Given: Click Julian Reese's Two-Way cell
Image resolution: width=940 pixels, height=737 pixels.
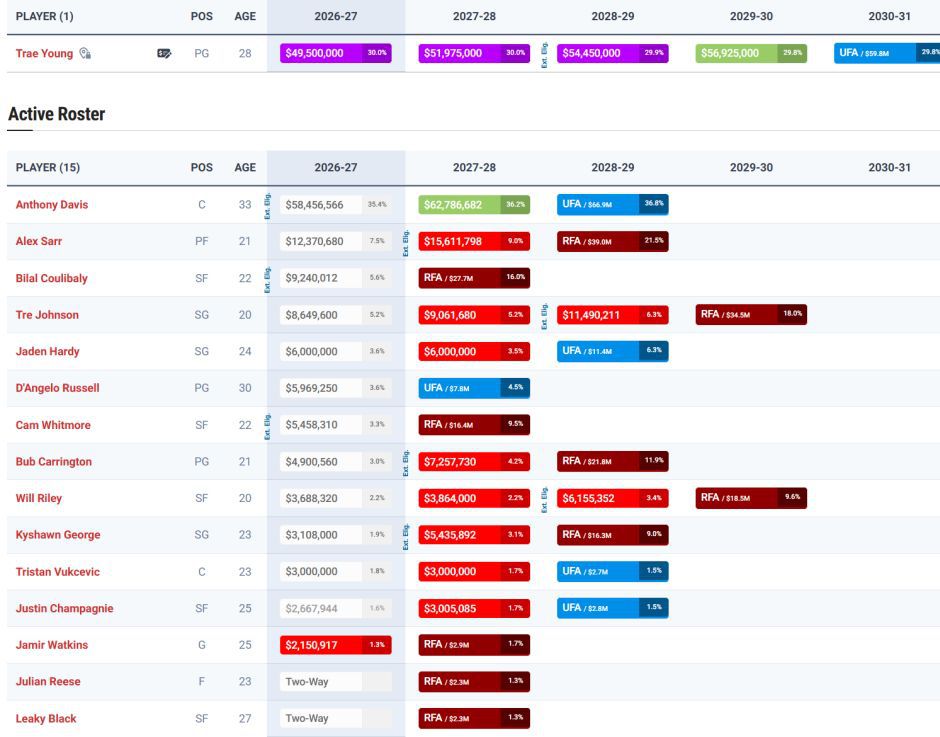Looking at the screenshot, I should [x=336, y=682].
